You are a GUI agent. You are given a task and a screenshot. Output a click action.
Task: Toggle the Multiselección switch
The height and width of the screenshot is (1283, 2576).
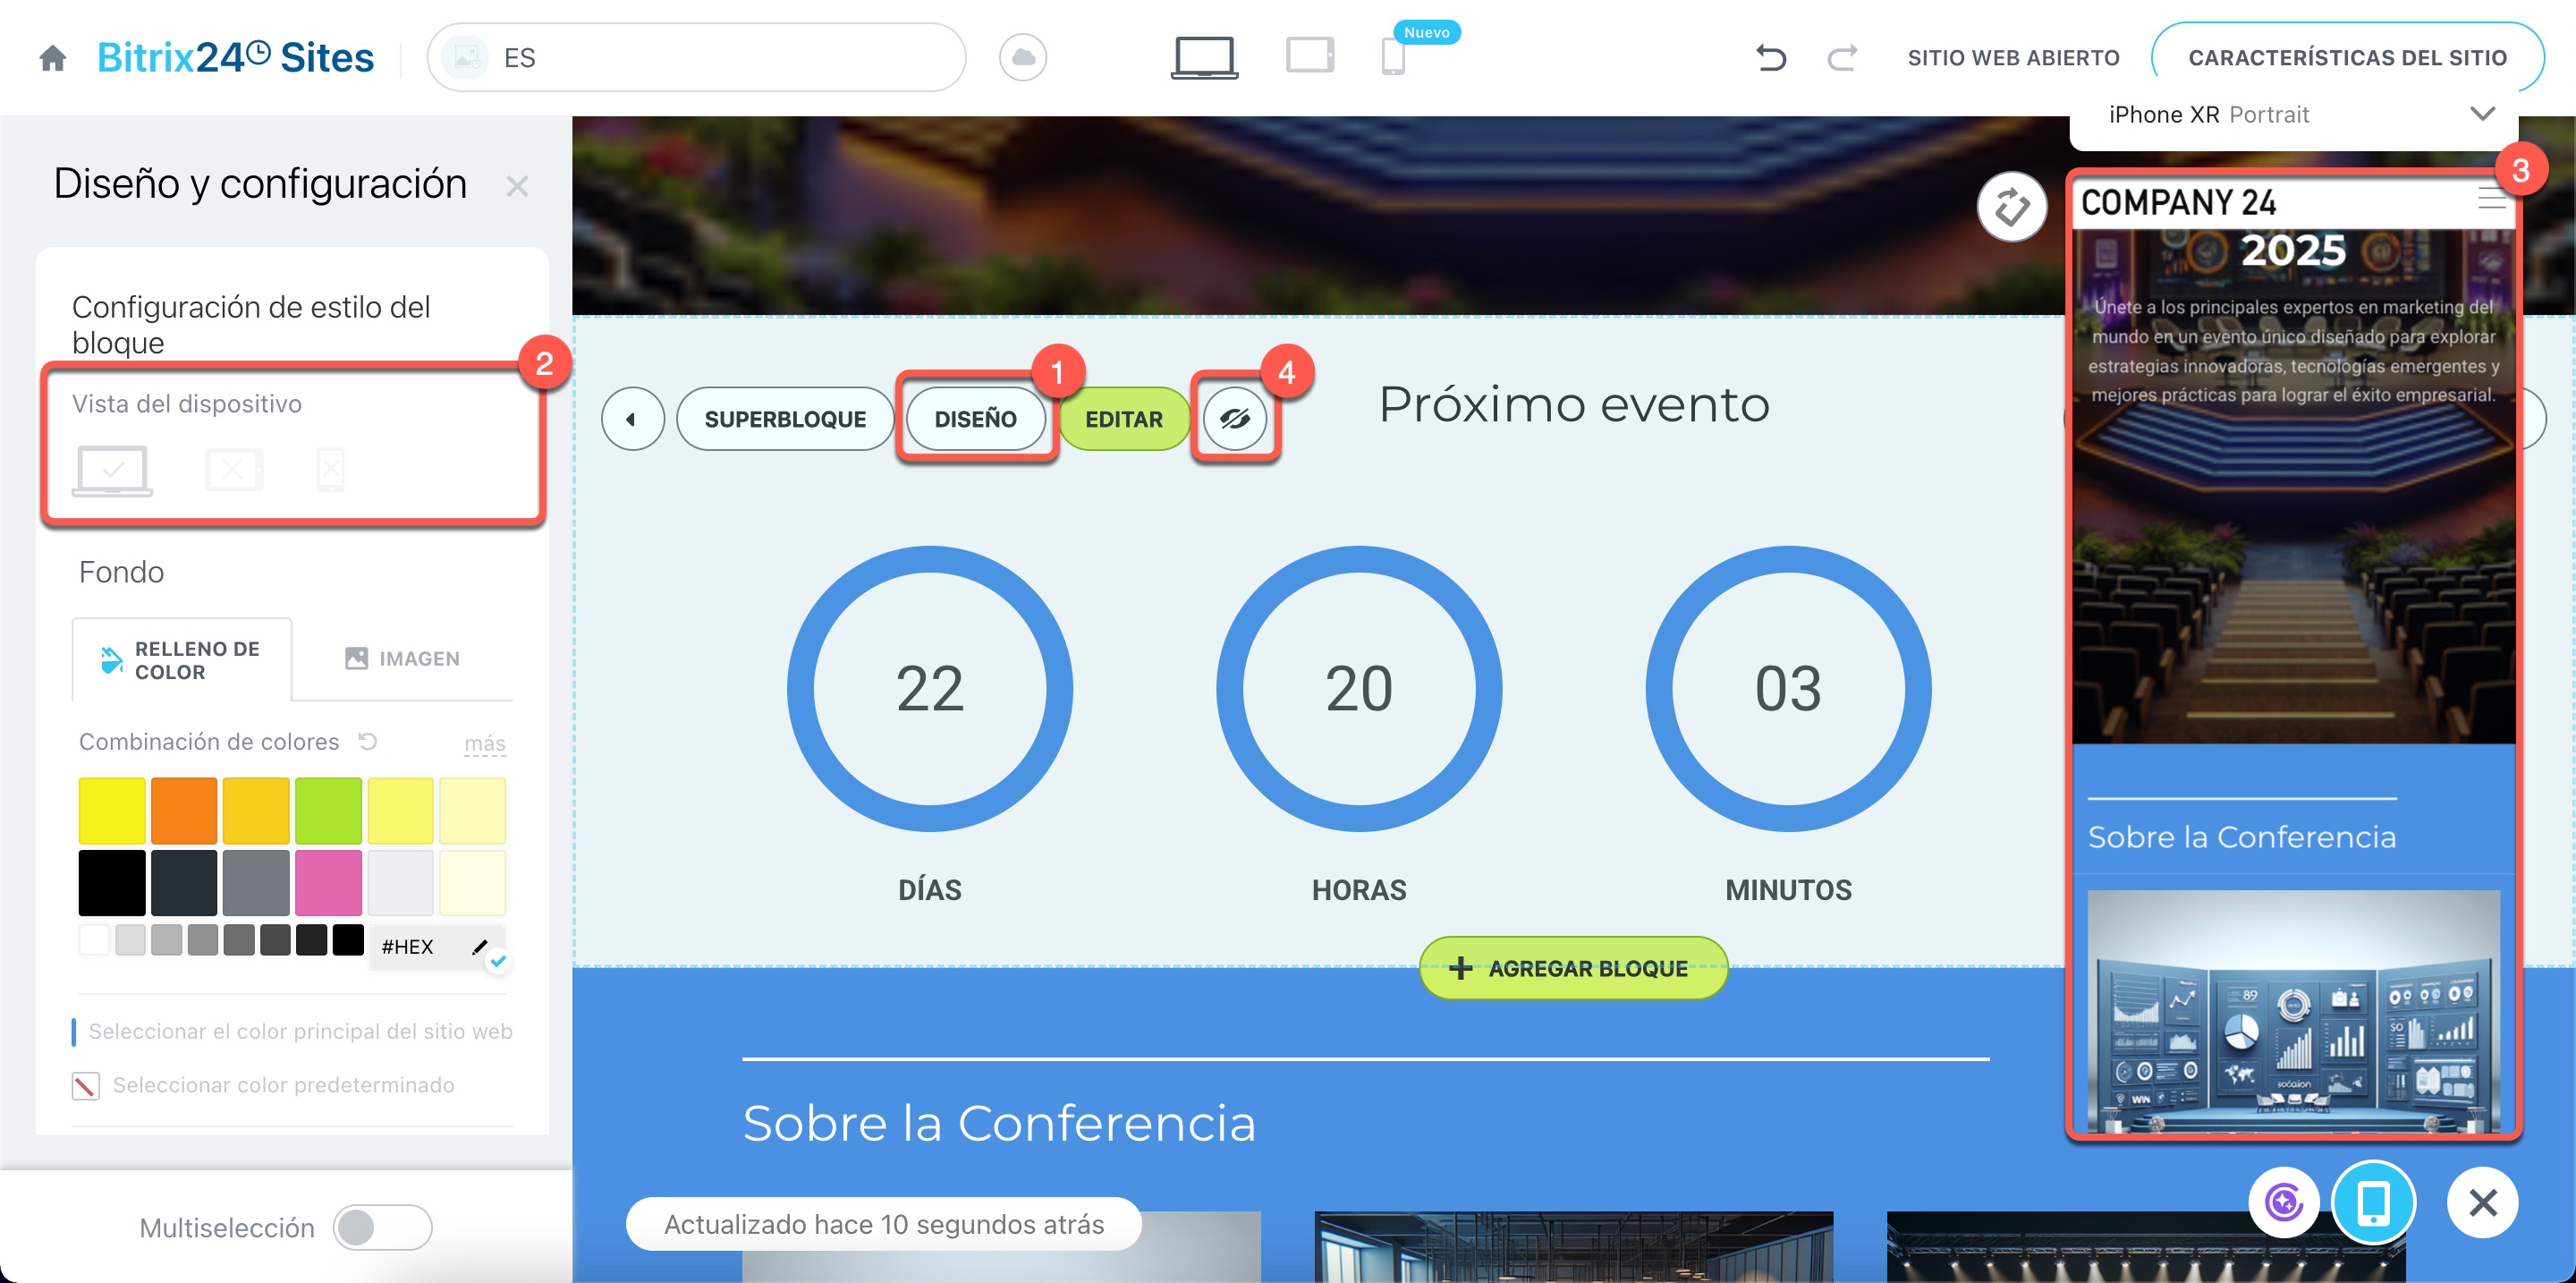point(382,1227)
